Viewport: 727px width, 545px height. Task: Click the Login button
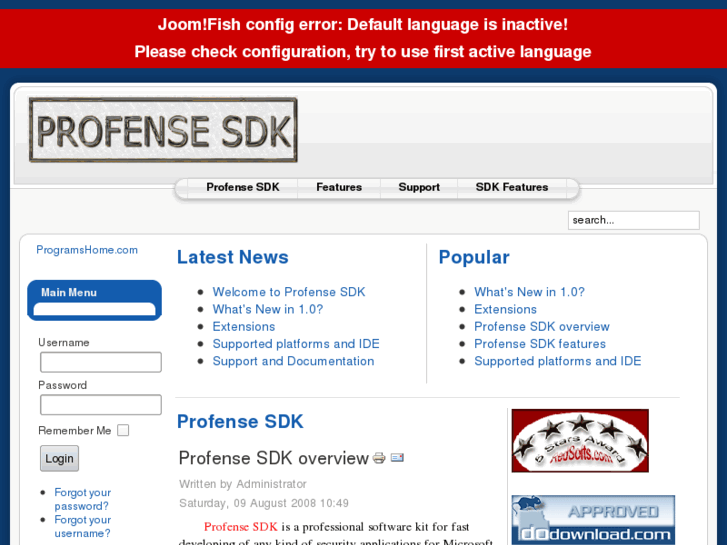point(59,458)
